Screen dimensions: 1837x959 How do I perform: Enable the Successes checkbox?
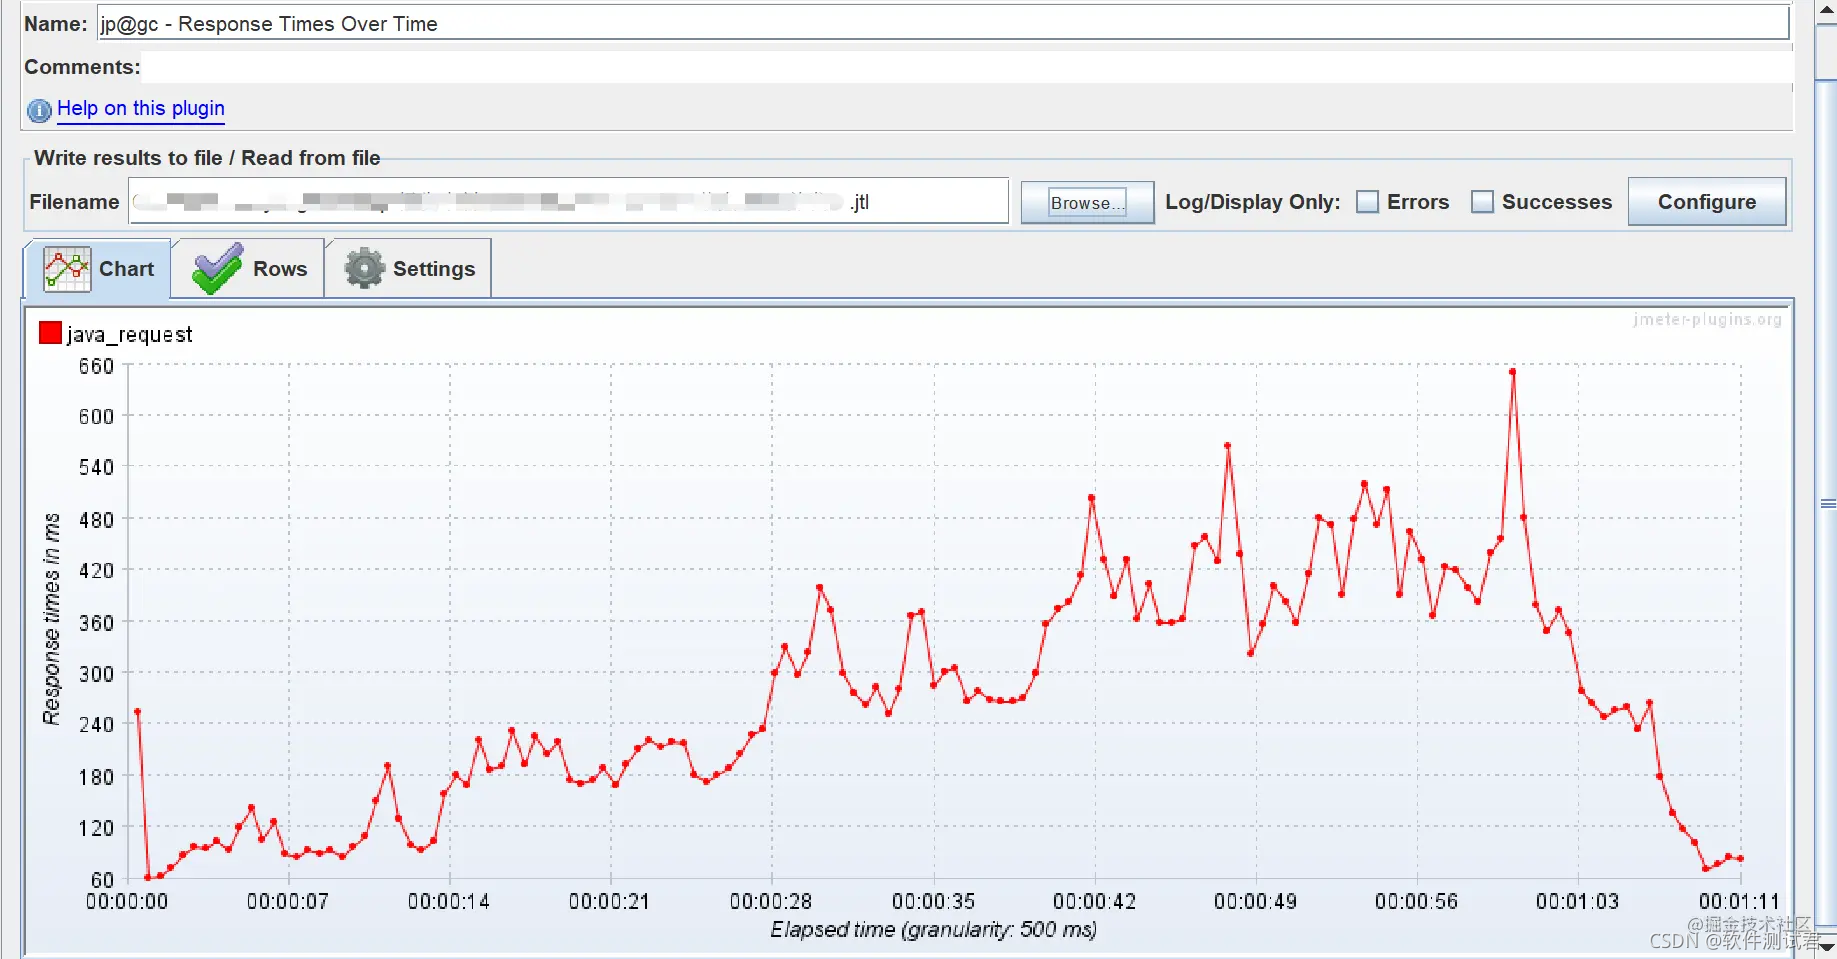click(1482, 202)
